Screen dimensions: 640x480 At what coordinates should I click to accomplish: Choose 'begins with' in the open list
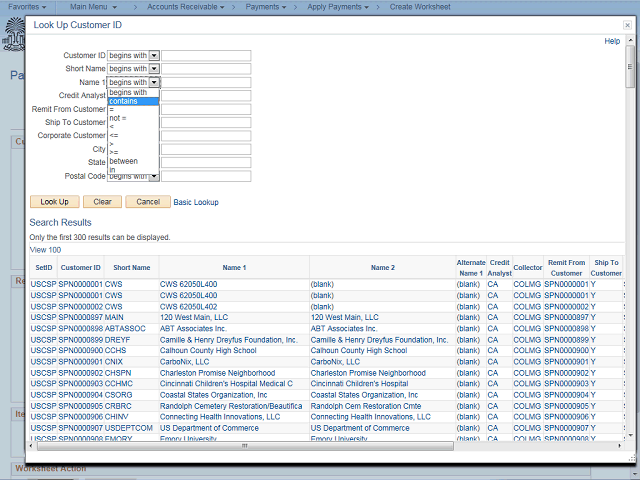click(133, 93)
